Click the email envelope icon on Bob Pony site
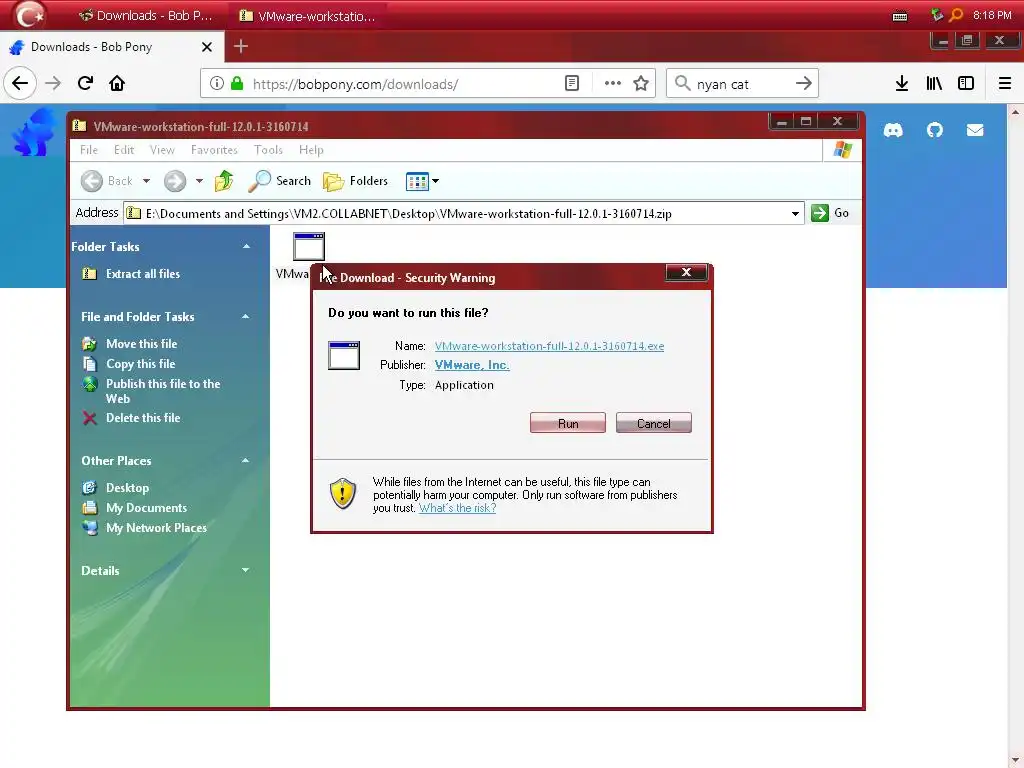This screenshot has width=1024, height=768. tap(975, 130)
